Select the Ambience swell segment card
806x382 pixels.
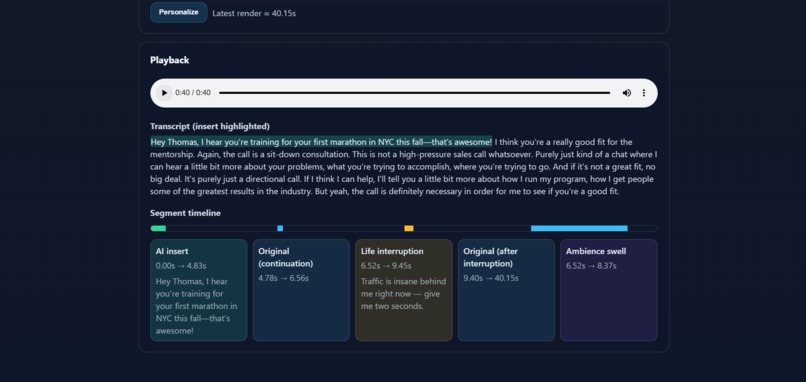click(x=609, y=290)
